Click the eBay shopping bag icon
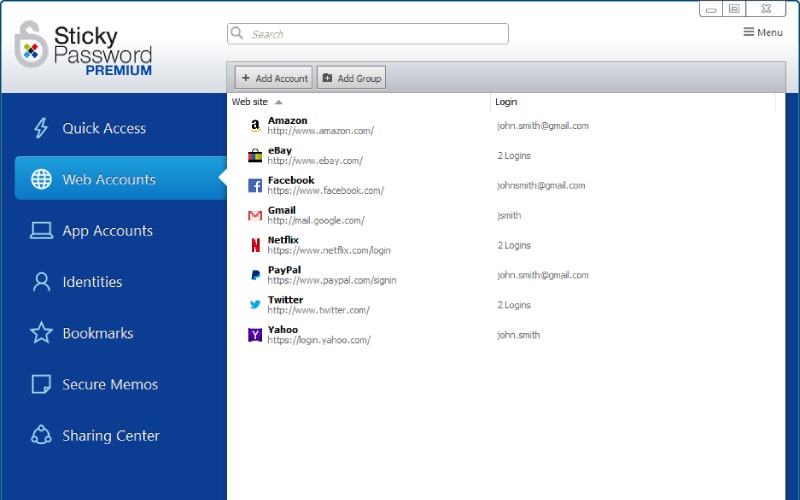The height and width of the screenshot is (500, 800). 255,156
